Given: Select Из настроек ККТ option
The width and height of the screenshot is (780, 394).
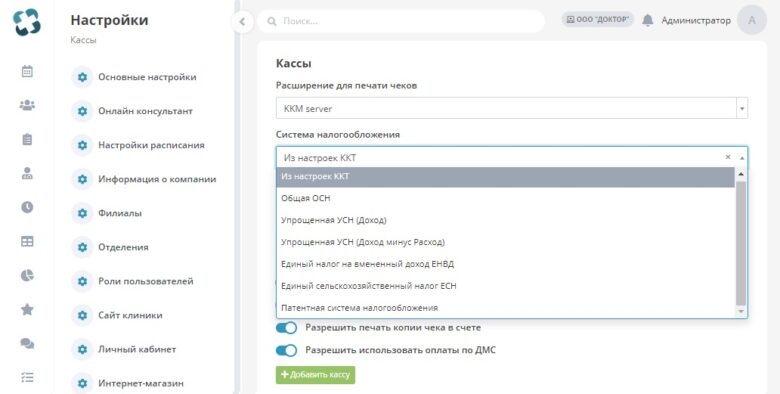Looking at the screenshot, I should [x=505, y=177].
